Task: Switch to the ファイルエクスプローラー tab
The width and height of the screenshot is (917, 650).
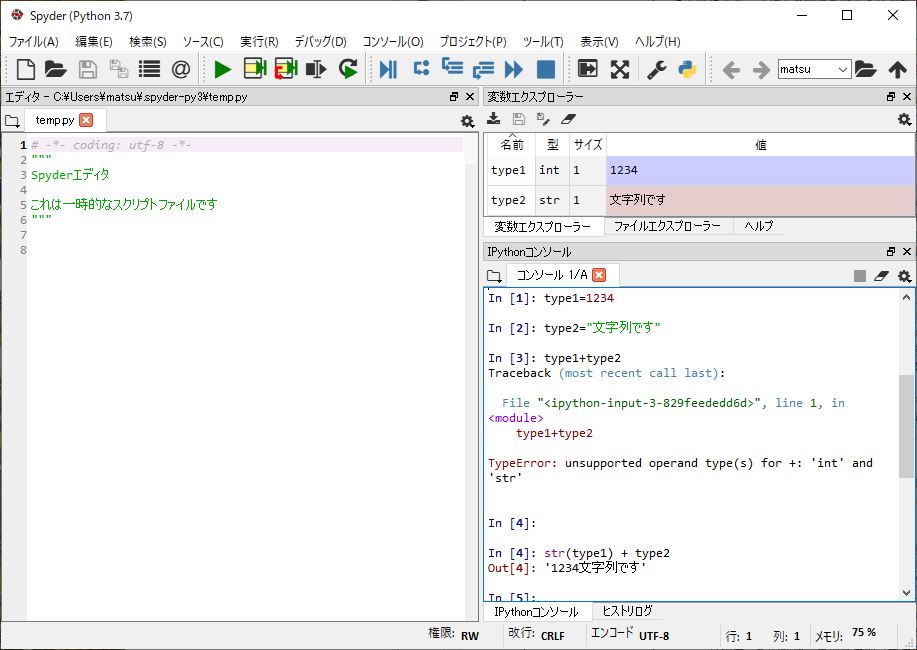Action: [667, 226]
